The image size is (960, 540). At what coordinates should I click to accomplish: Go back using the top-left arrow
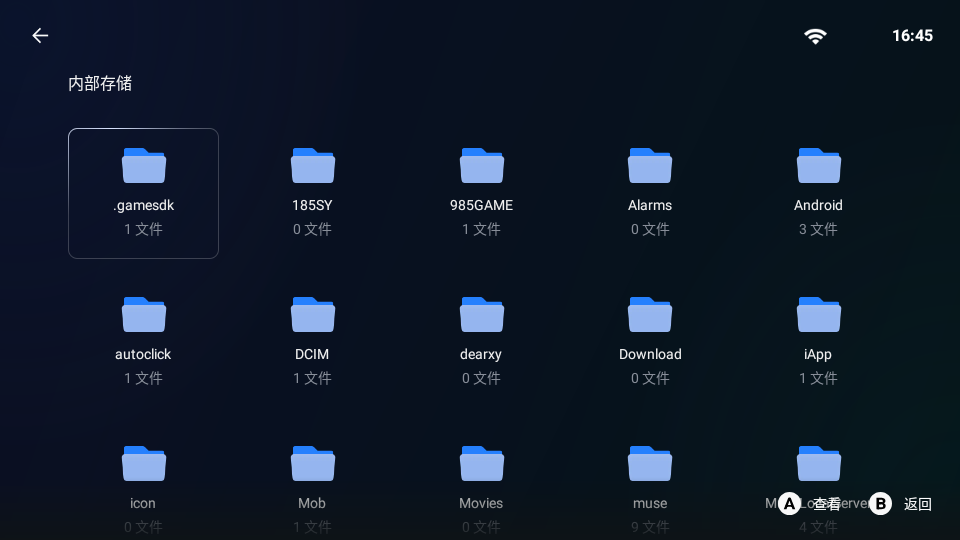point(40,36)
